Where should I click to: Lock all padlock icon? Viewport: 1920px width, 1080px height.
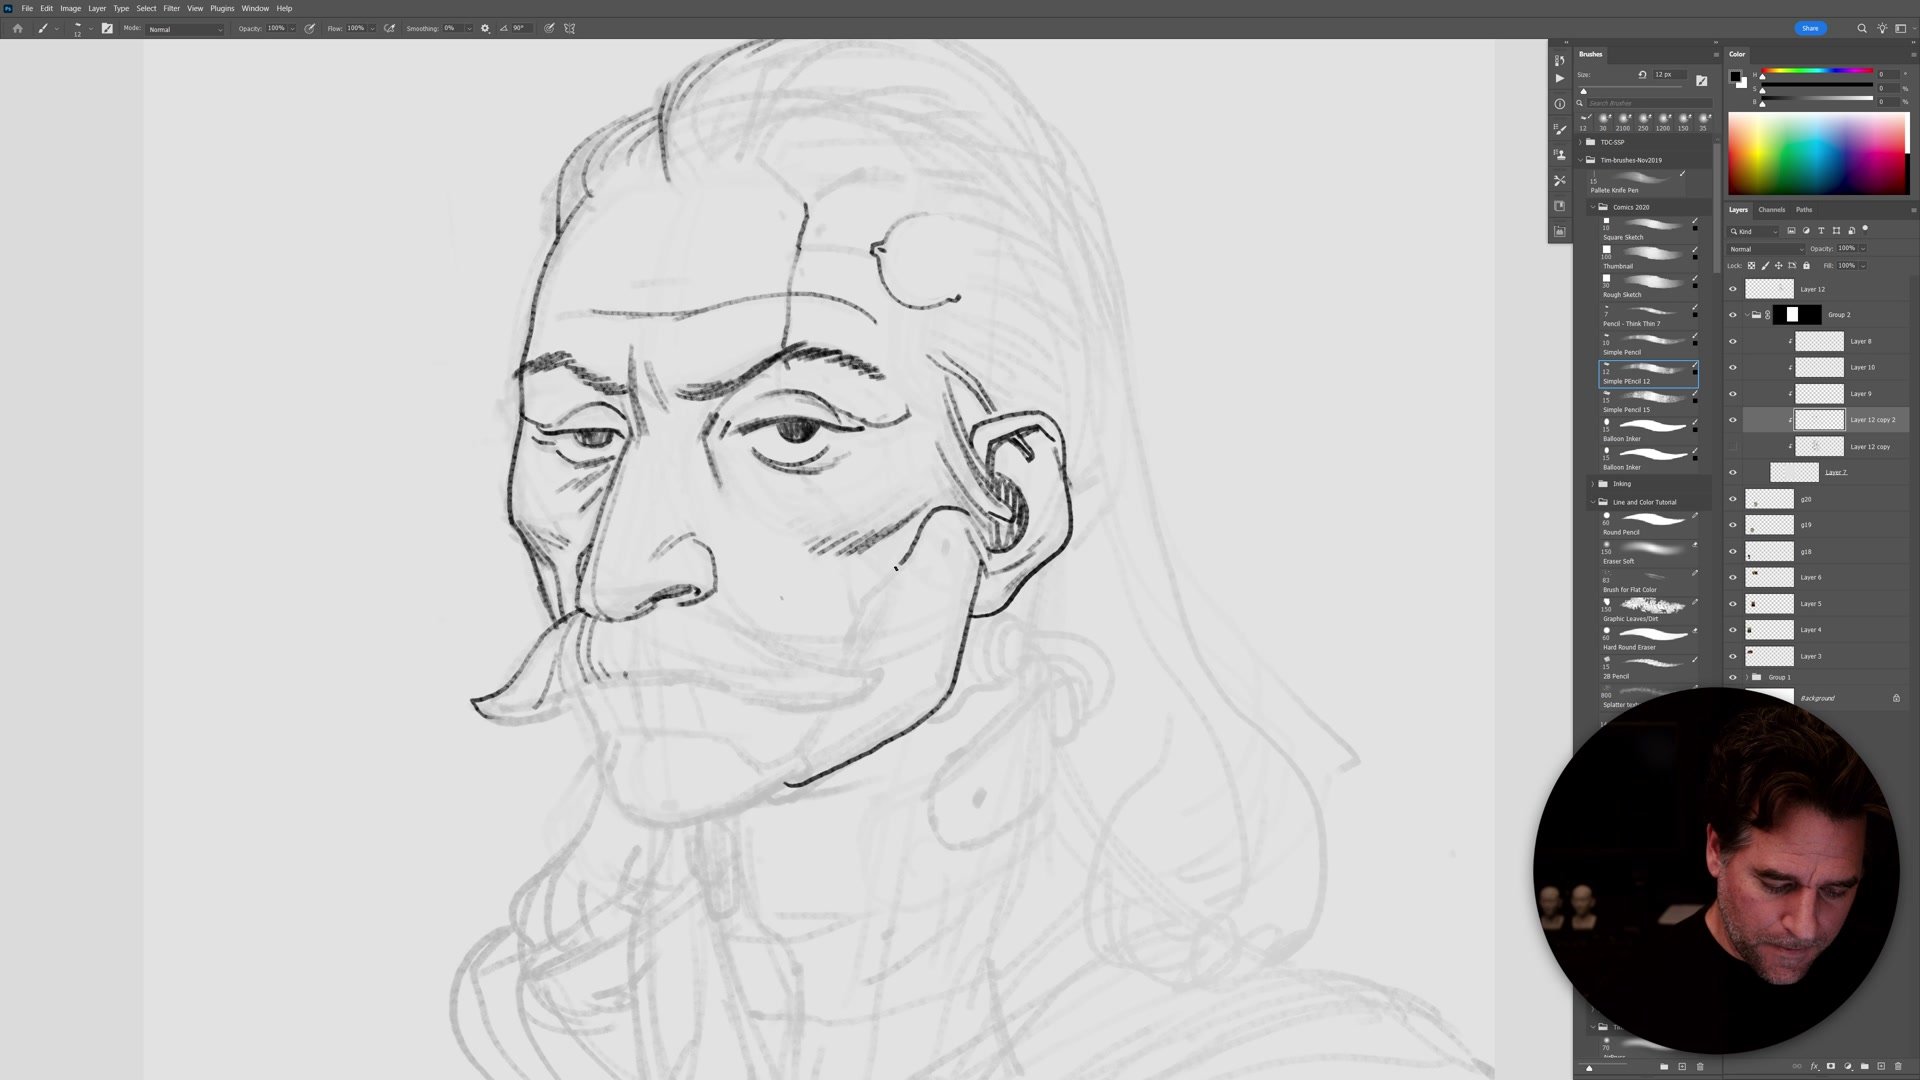point(1806,266)
